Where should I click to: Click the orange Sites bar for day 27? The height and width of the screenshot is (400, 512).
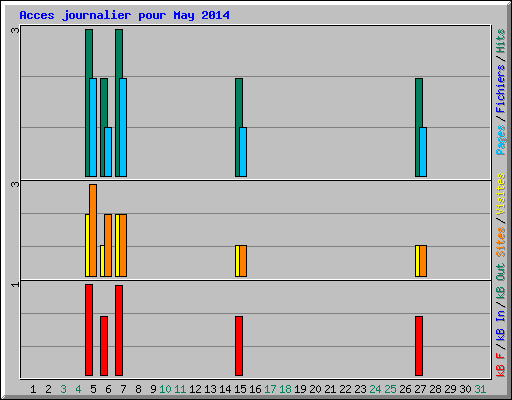tap(423, 261)
